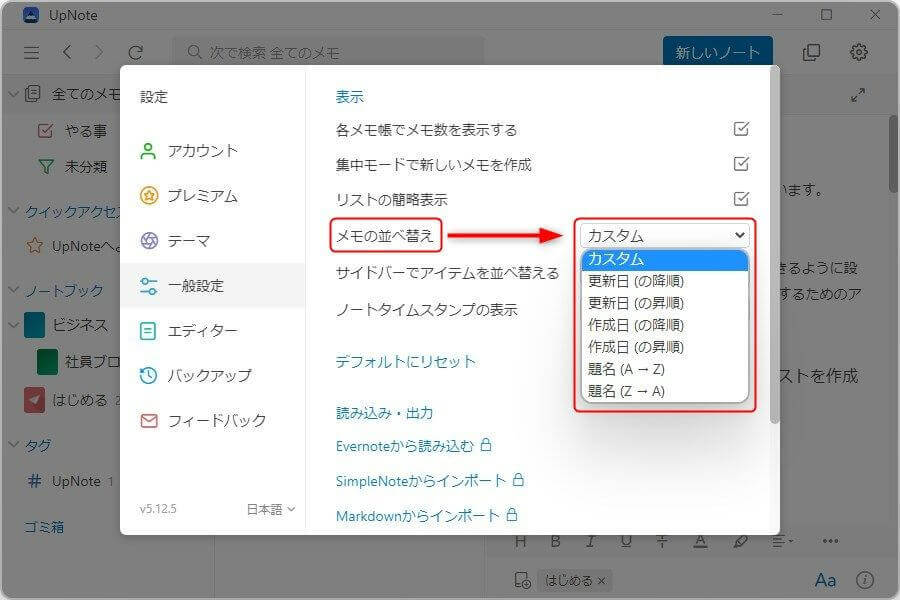Open settings gear icon in top bar
Viewport: 900px width, 600px height.
pyautogui.click(x=858, y=52)
